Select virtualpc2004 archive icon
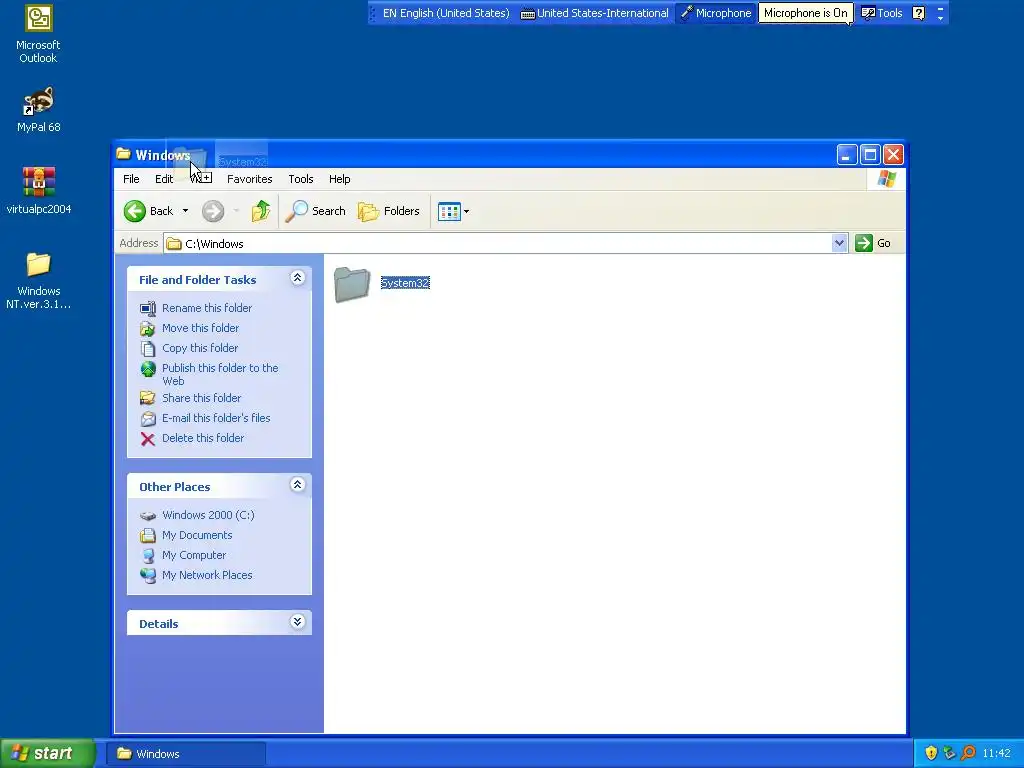 (x=39, y=191)
